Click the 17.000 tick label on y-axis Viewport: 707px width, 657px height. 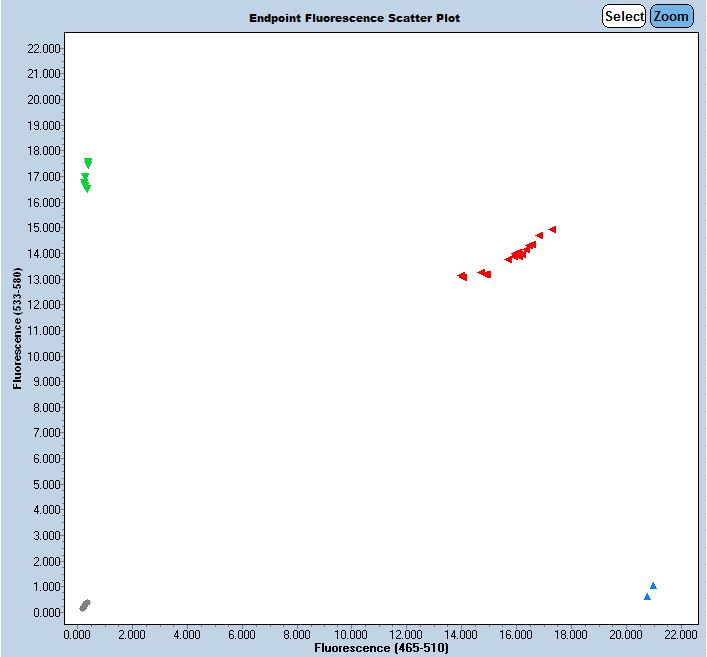(46, 176)
